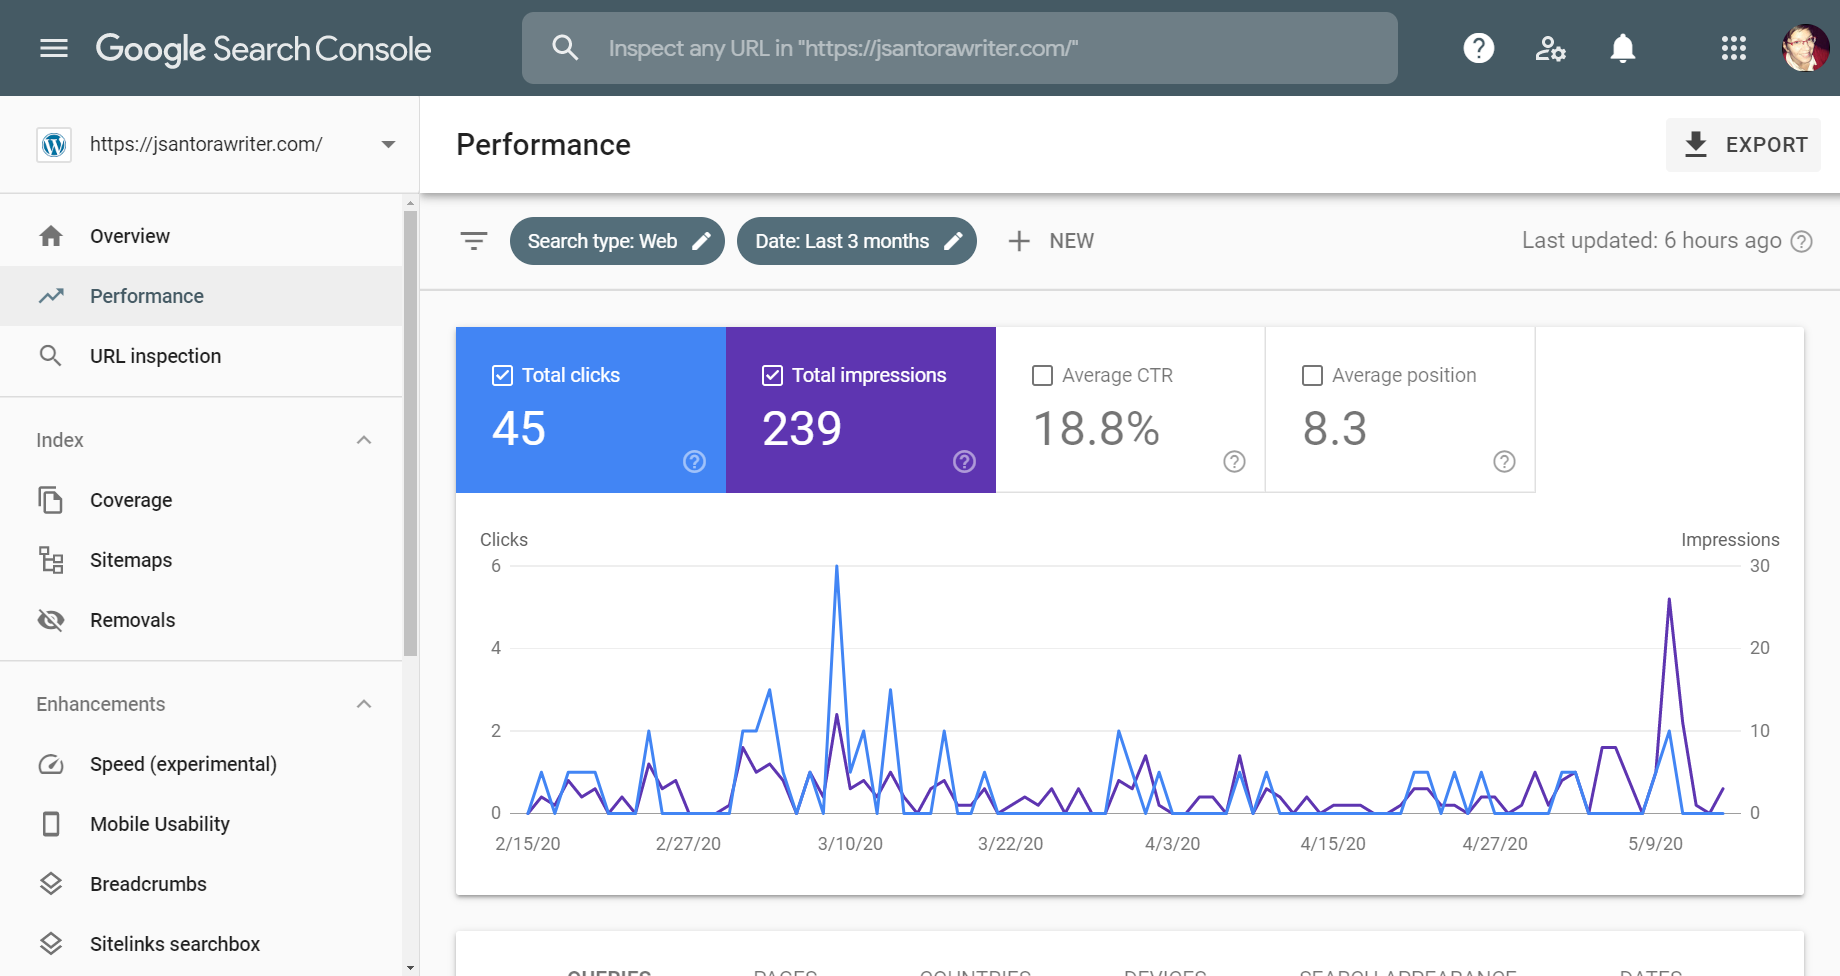Click the Sitemaps tree icon

pos(51,560)
